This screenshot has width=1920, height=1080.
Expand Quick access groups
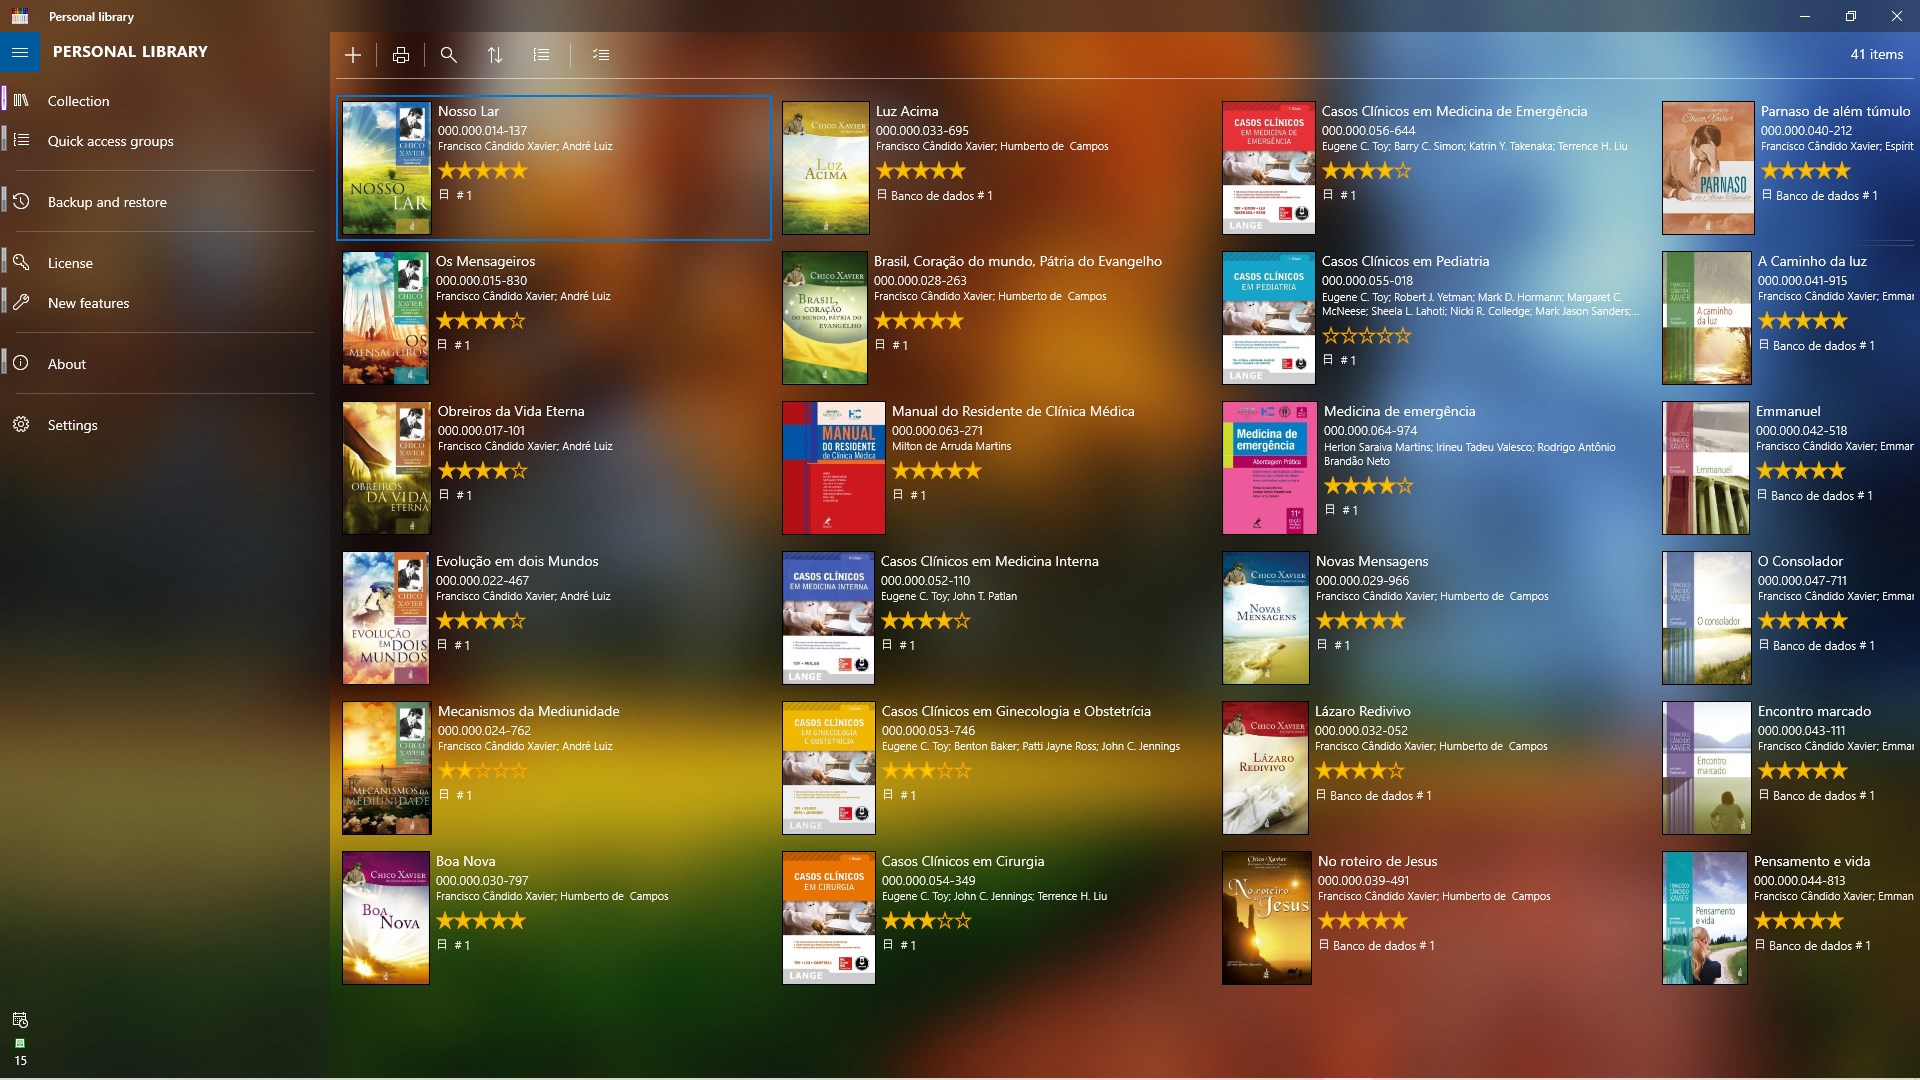[111, 141]
